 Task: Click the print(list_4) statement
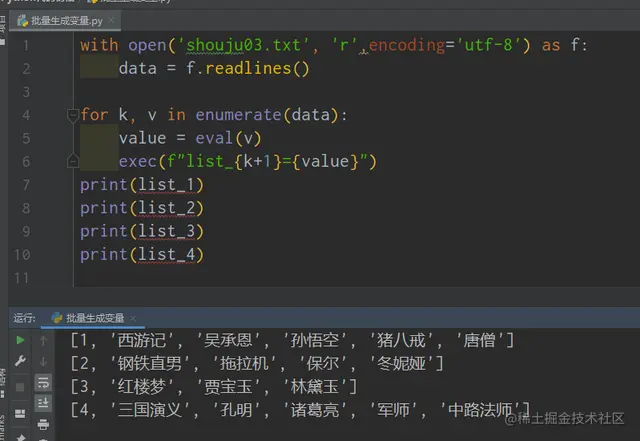142,254
